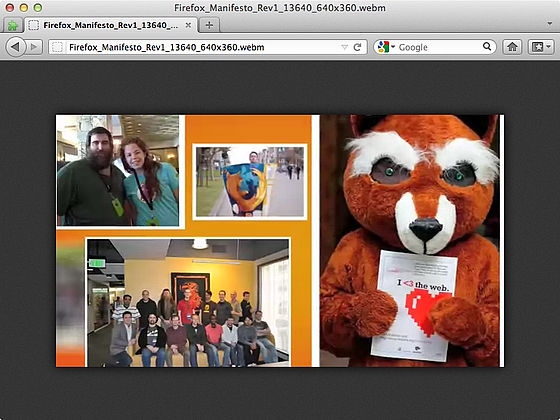Select the Firefox_Manifesto_Rev1 tab
Image resolution: width=560 pixels, height=420 pixels.
point(111,25)
